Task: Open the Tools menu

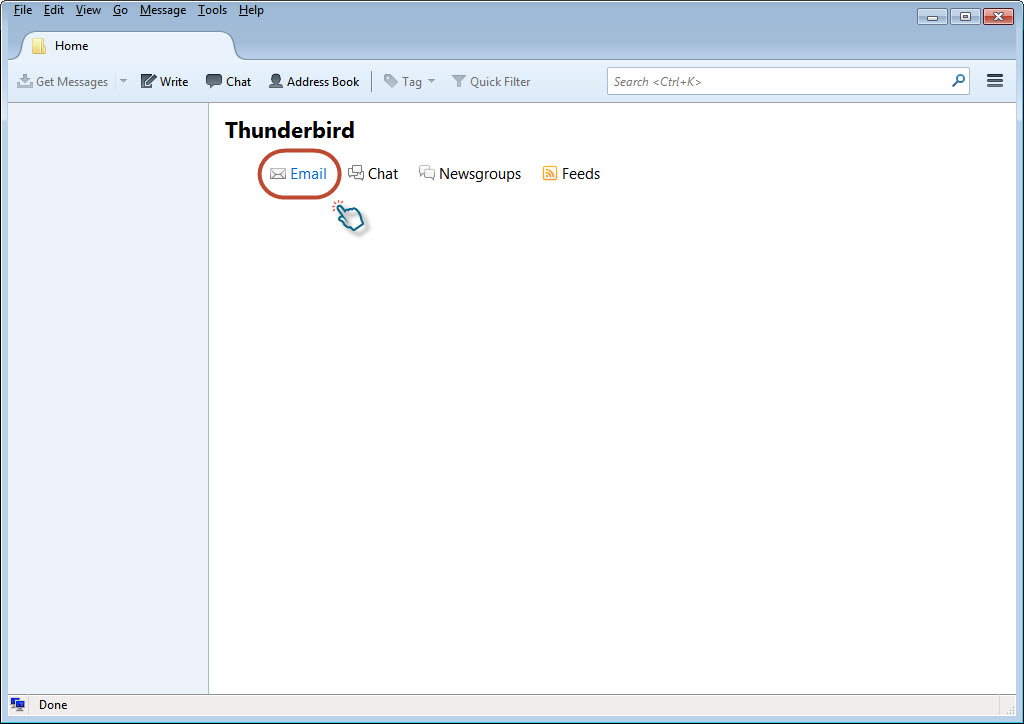Action: (212, 10)
